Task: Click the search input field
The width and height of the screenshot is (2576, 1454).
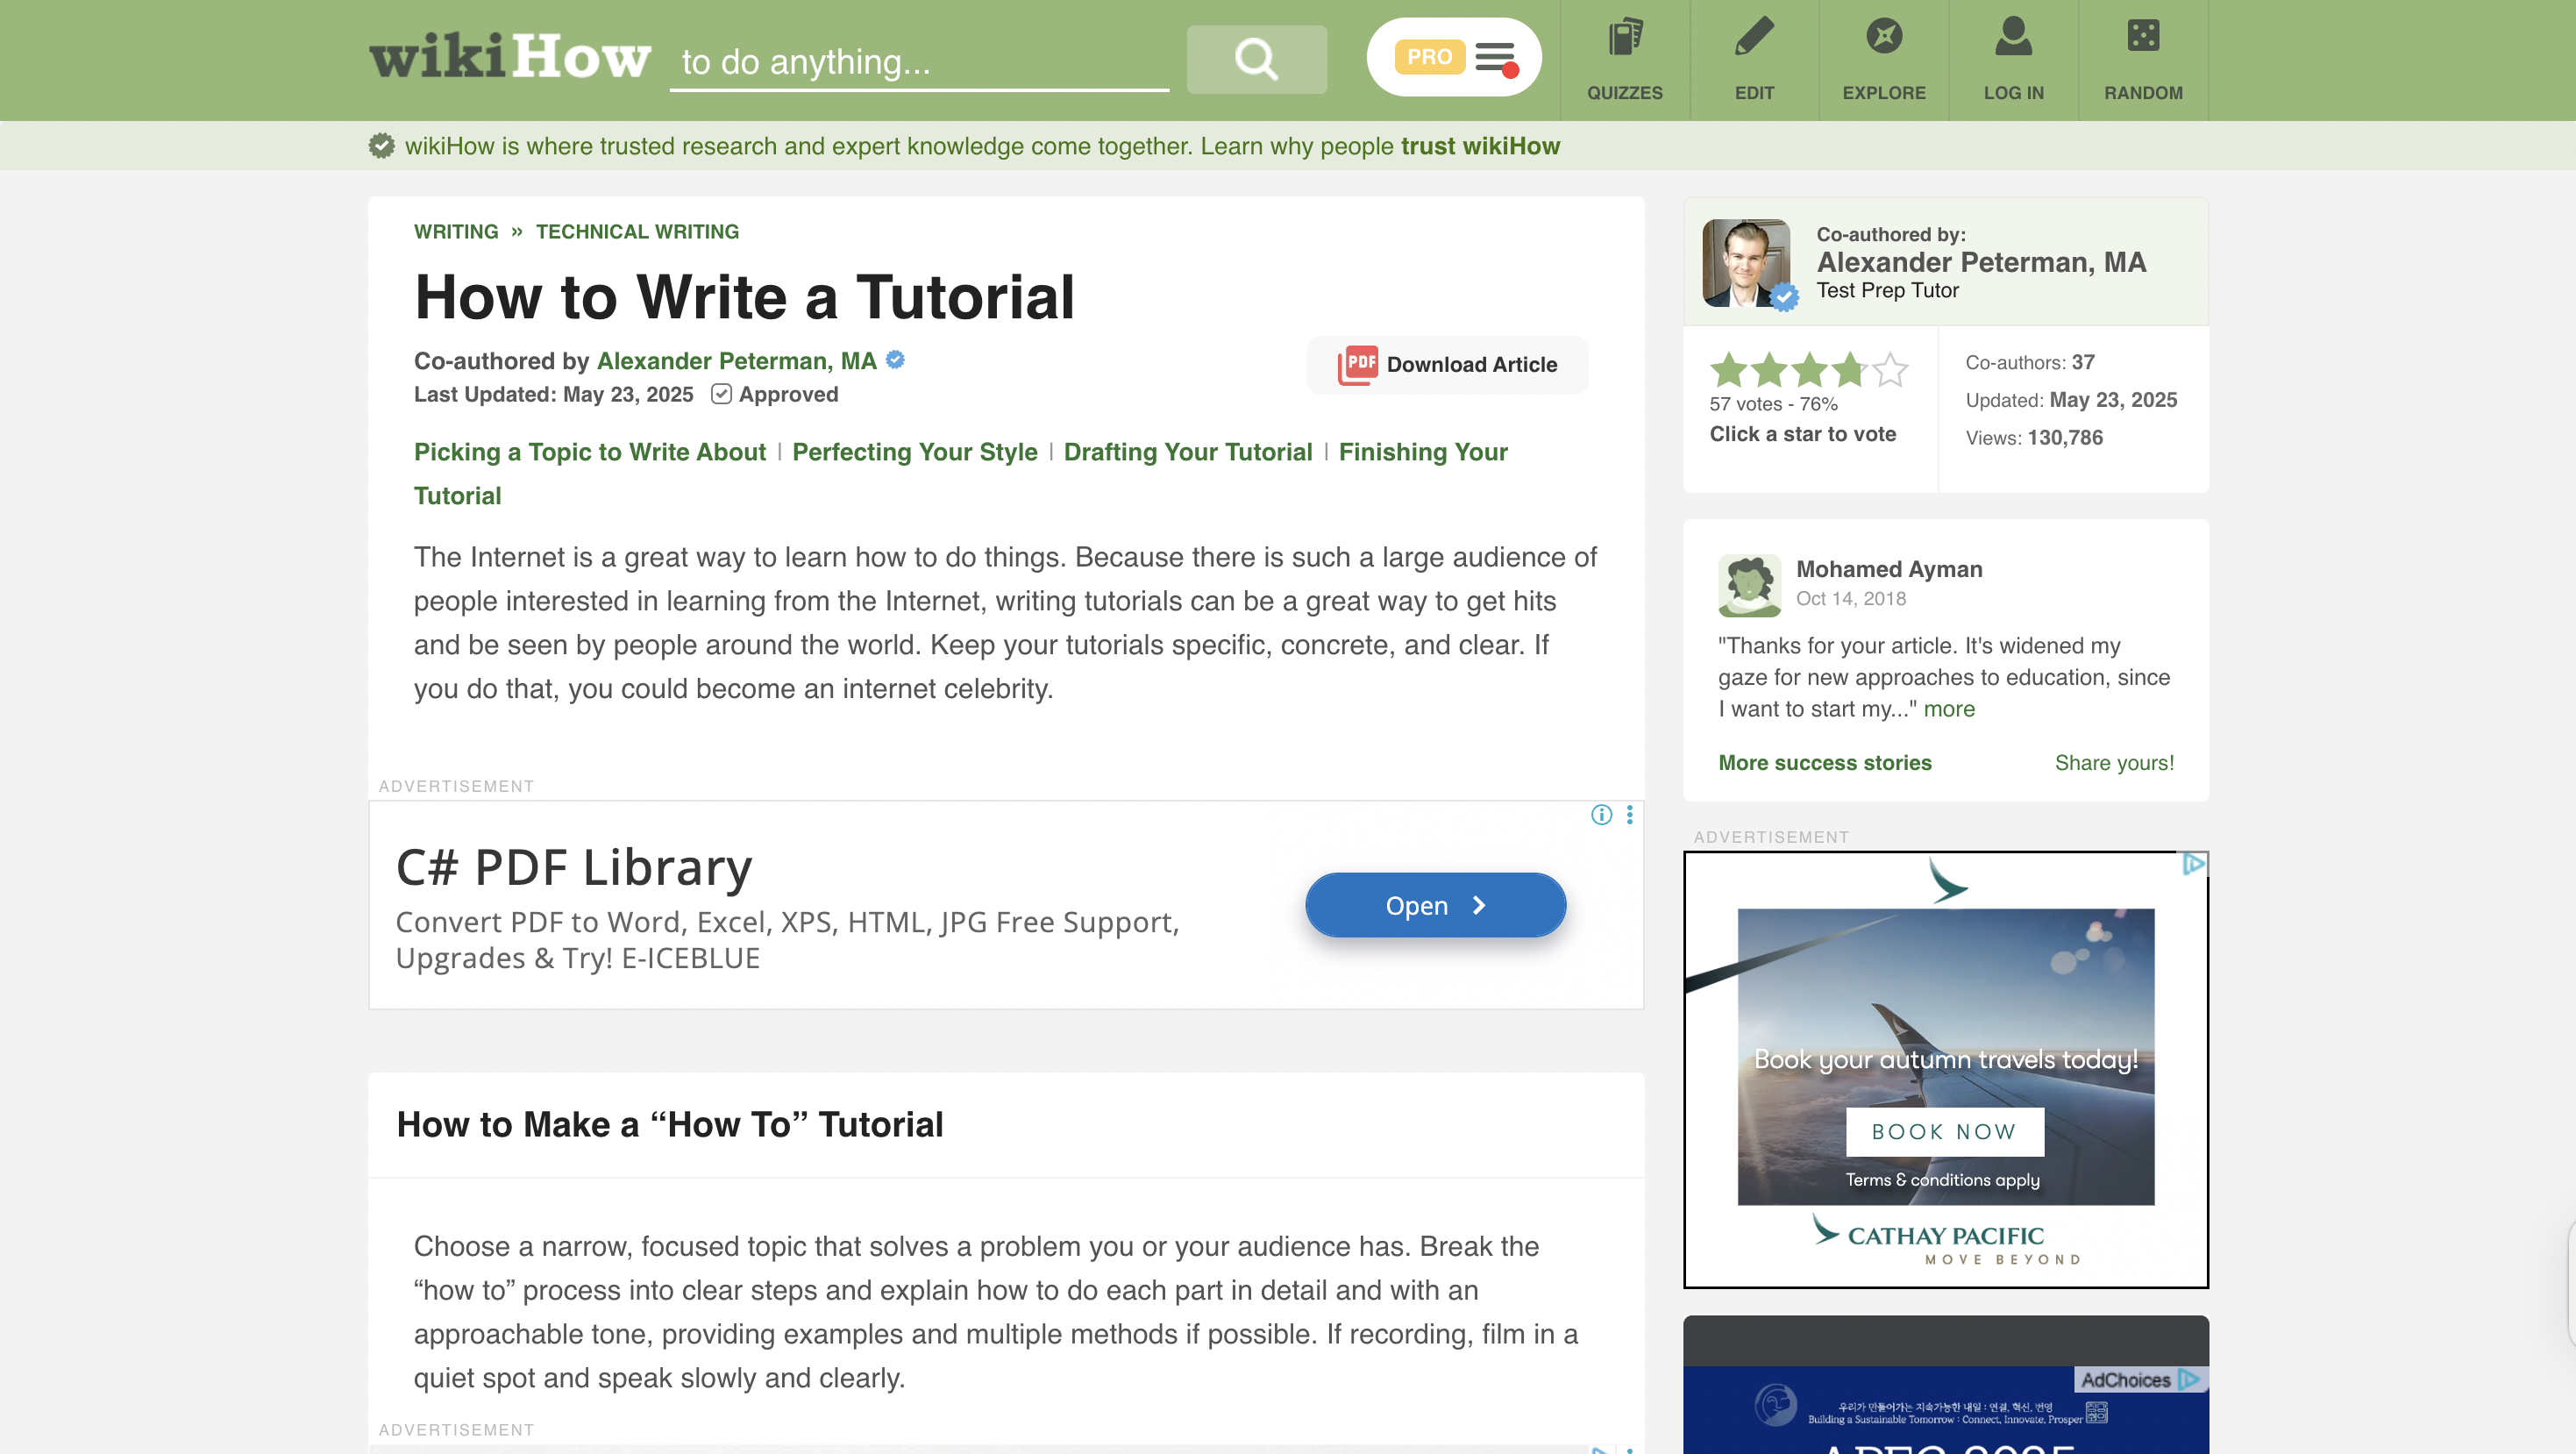Action: point(918,62)
